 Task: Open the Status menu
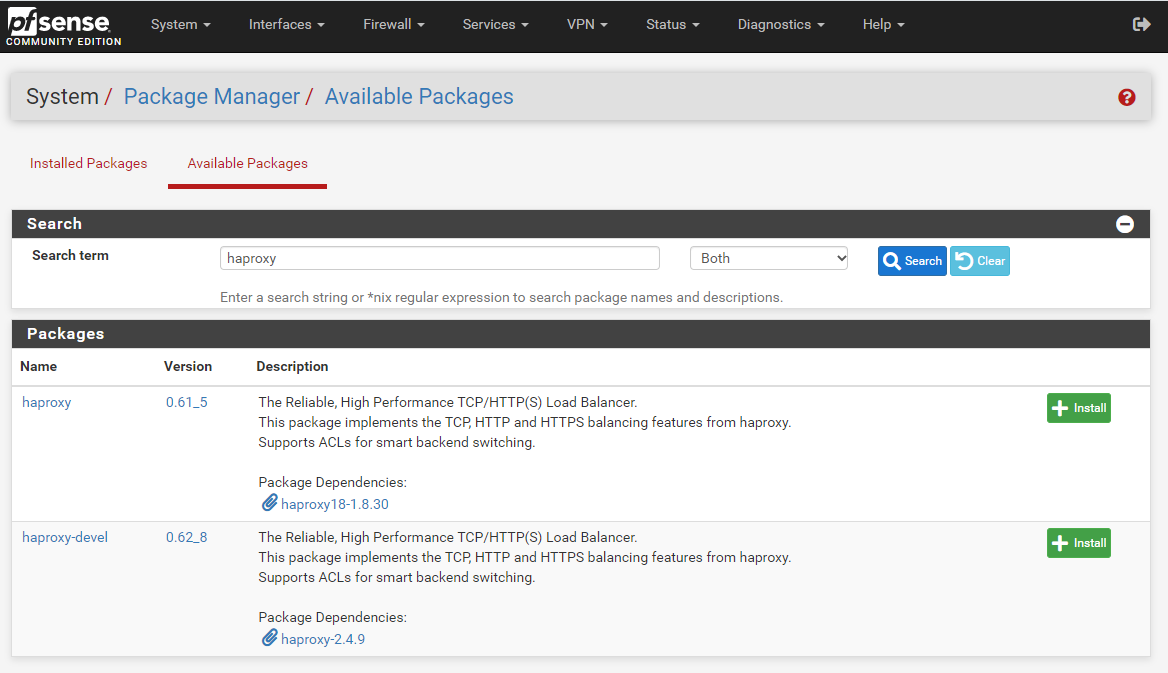tap(673, 25)
